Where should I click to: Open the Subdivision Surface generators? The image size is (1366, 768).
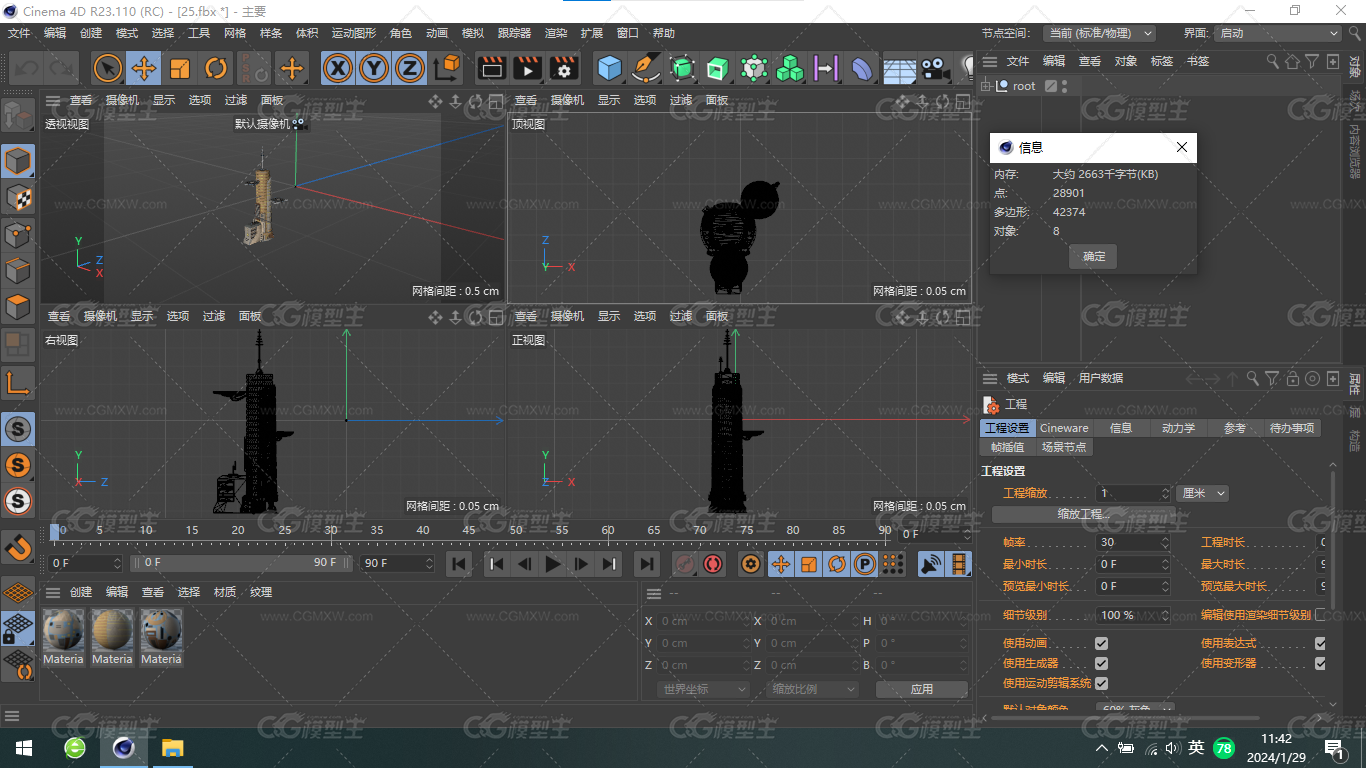[x=682, y=68]
